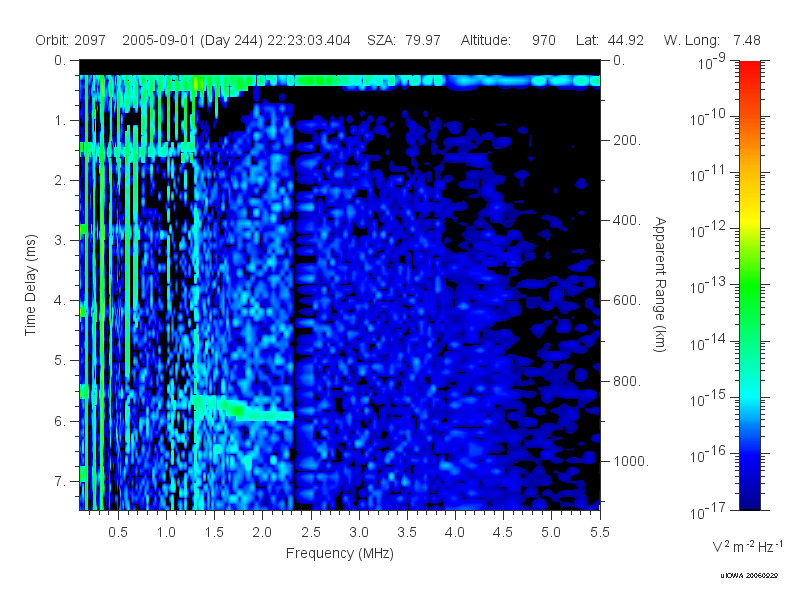Click the Orbit: 2097 header text
This screenshot has height=600, width=800.
click(x=70, y=40)
